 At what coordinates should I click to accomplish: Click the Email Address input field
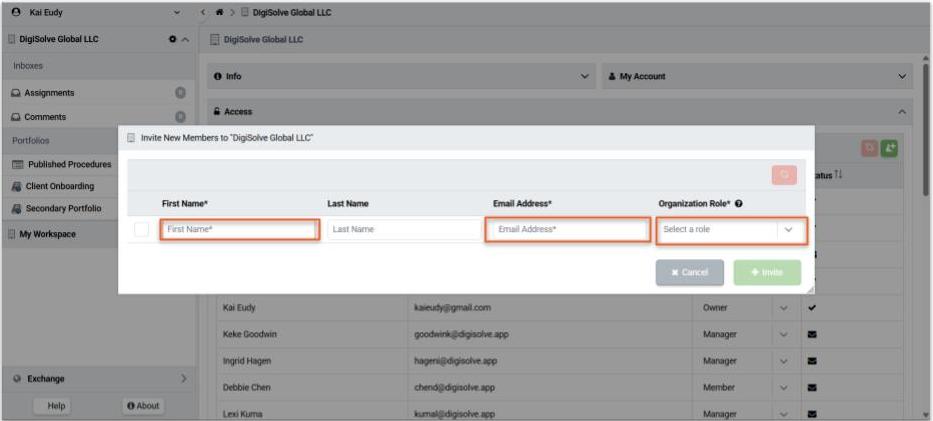pyautogui.click(x=567, y=230)
